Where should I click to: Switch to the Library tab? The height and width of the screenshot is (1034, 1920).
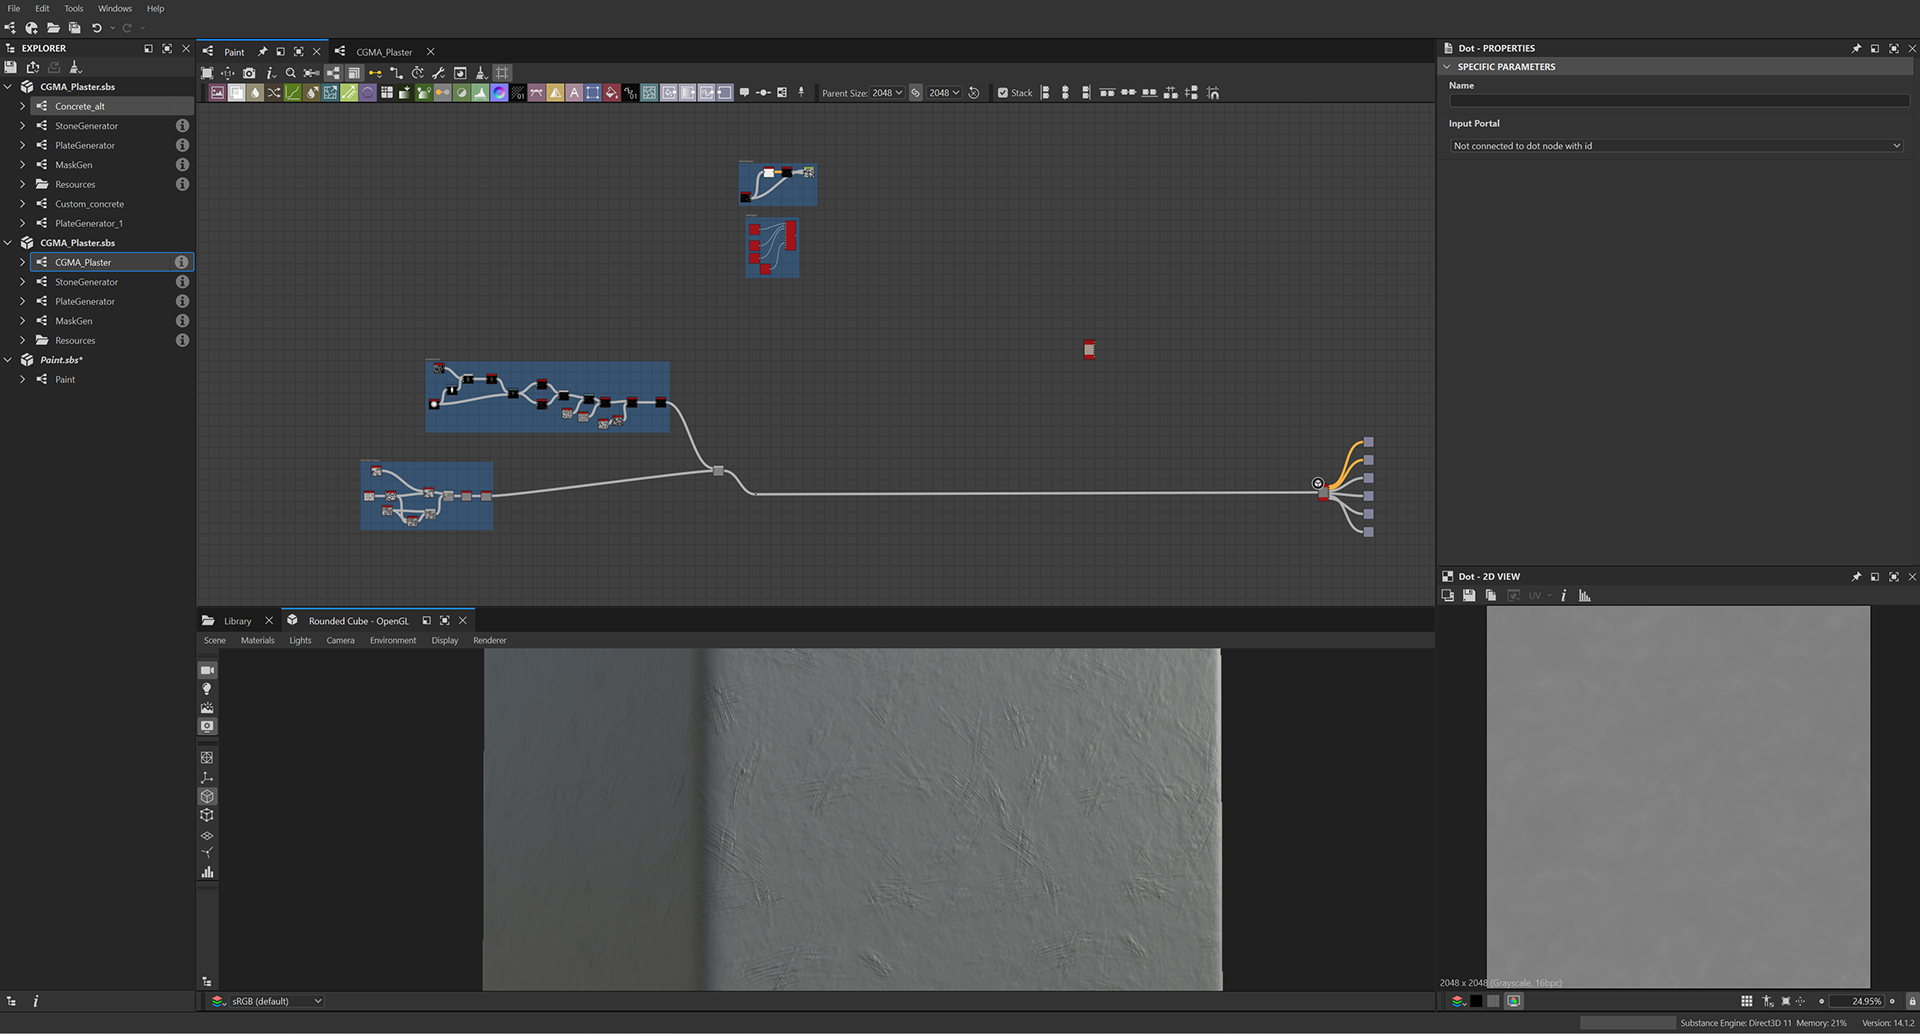[x=237, y=621]
